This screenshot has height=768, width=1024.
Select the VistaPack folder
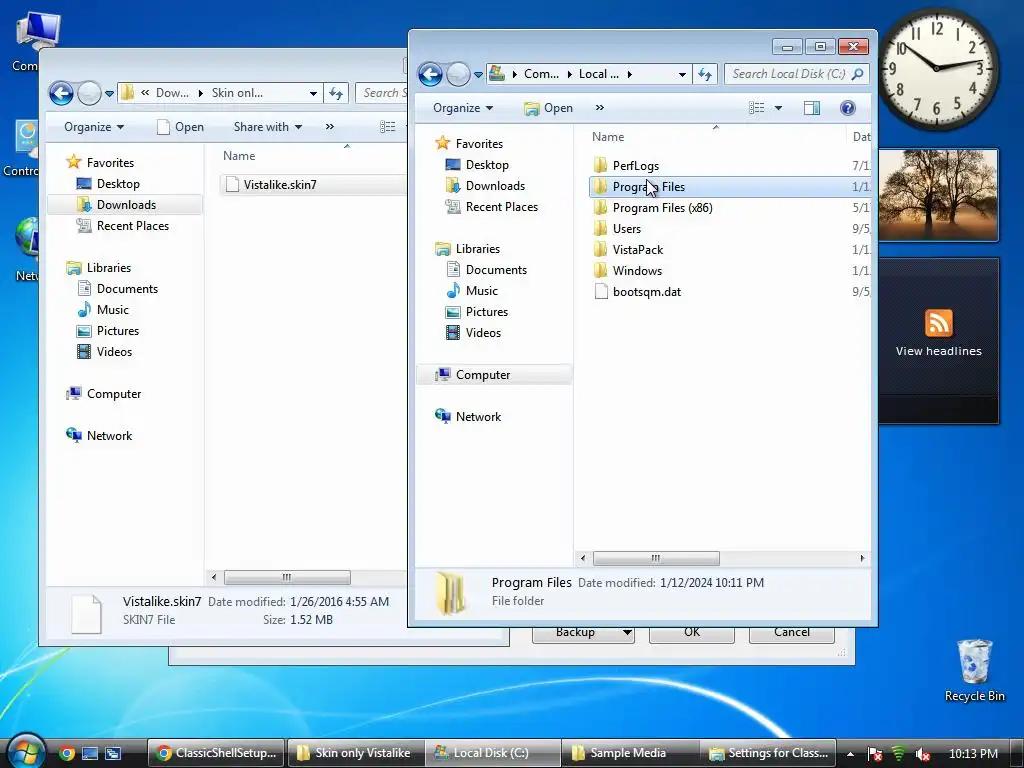point(637,249)
